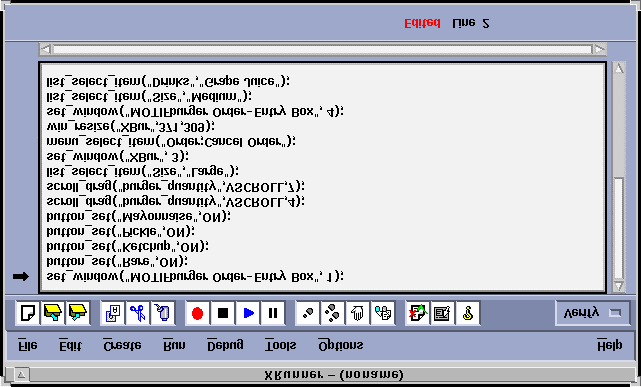Click the XRunner - (noname) title bar
641x387 pixels.
point(334,375)
